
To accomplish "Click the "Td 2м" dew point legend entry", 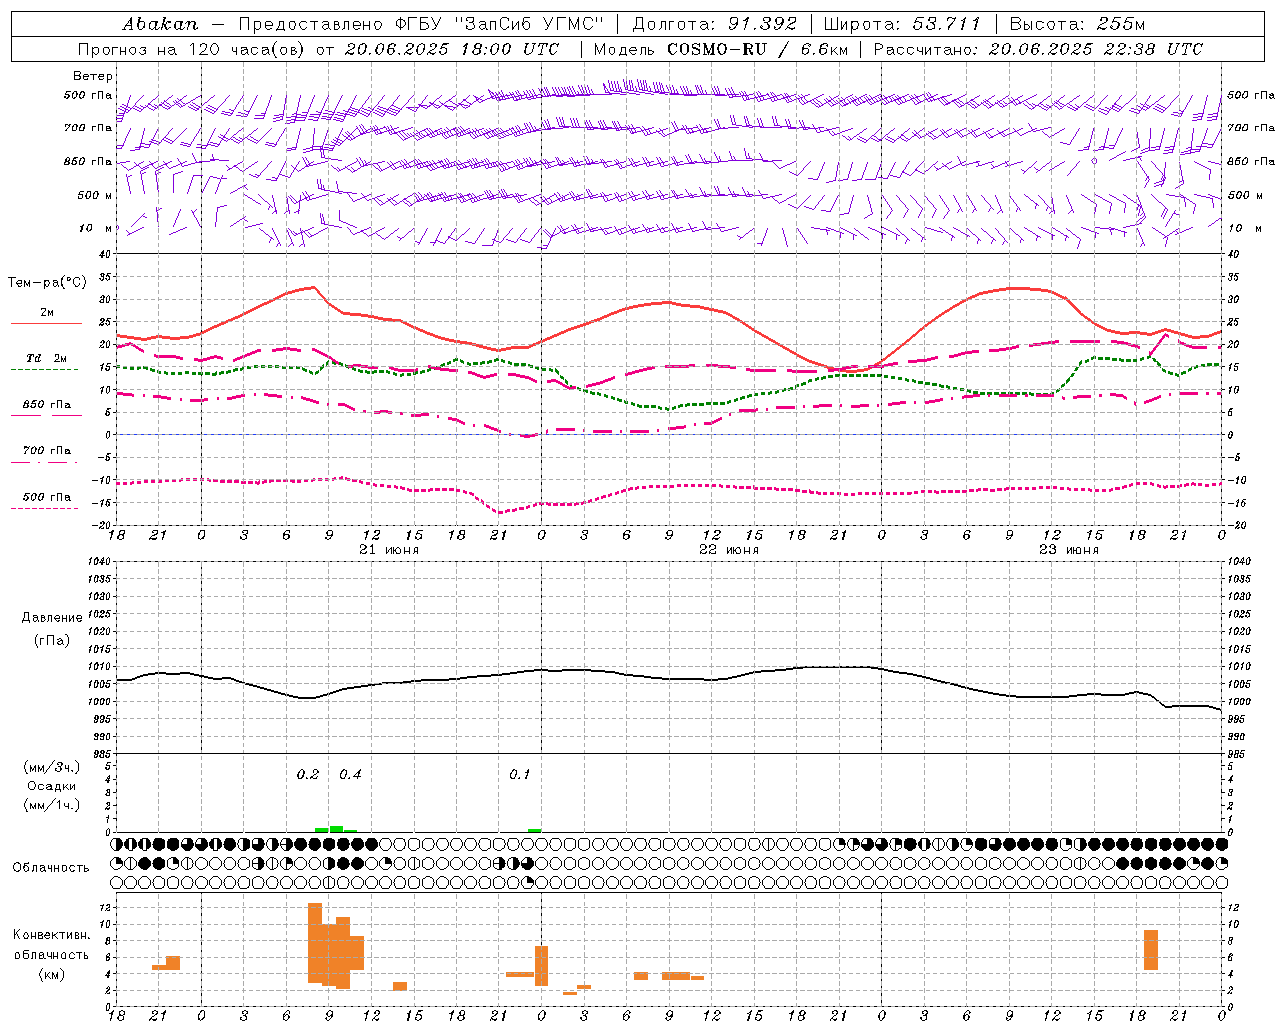I will pos(46,358).
